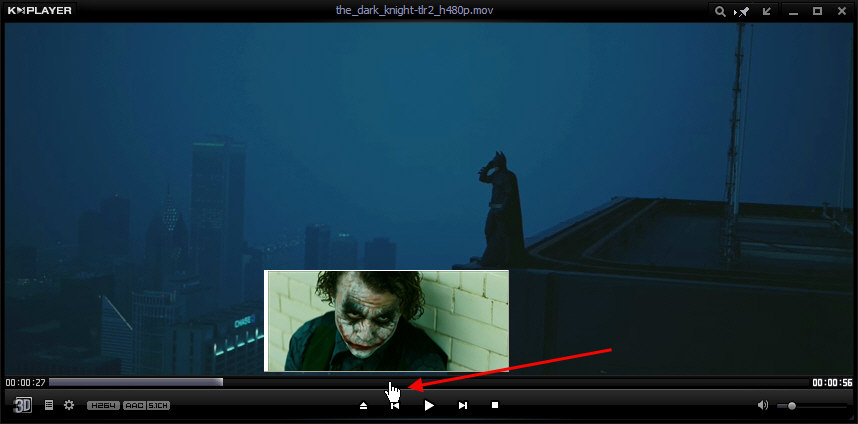Open the control box gear icon
The height and width of the screenshot is (424, 858).
(x=69, y=405)
